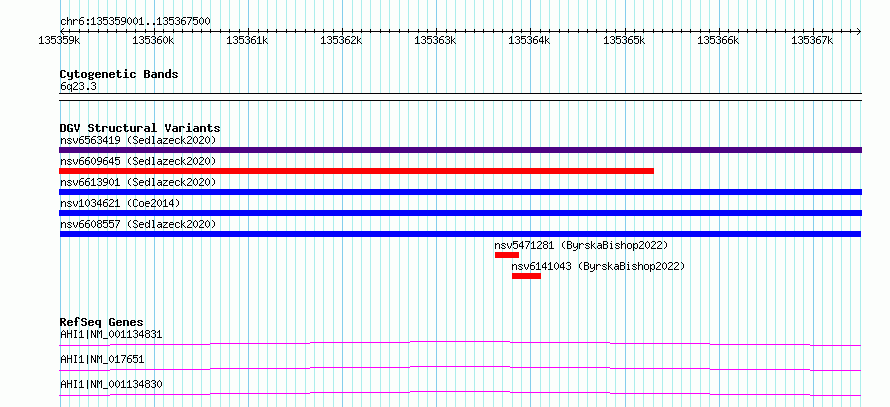Click the Cytogenetic Bands track title

[119, 74]
